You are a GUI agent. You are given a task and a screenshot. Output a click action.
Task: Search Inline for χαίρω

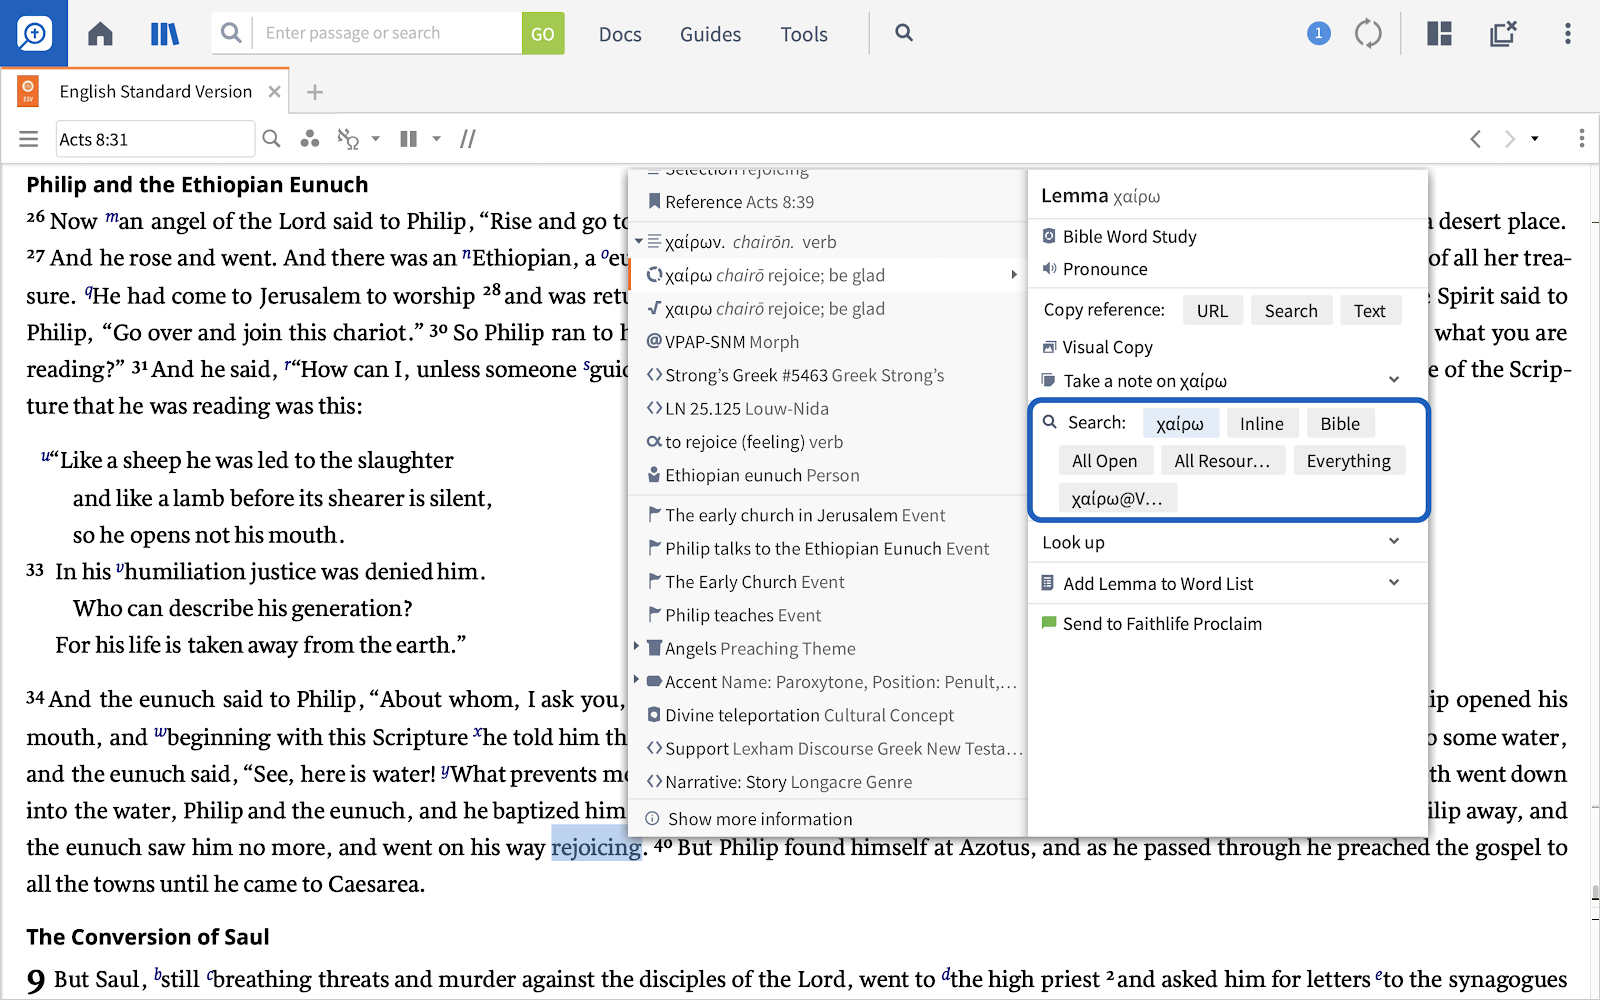pyautogui.click(x=1262, y=423)
